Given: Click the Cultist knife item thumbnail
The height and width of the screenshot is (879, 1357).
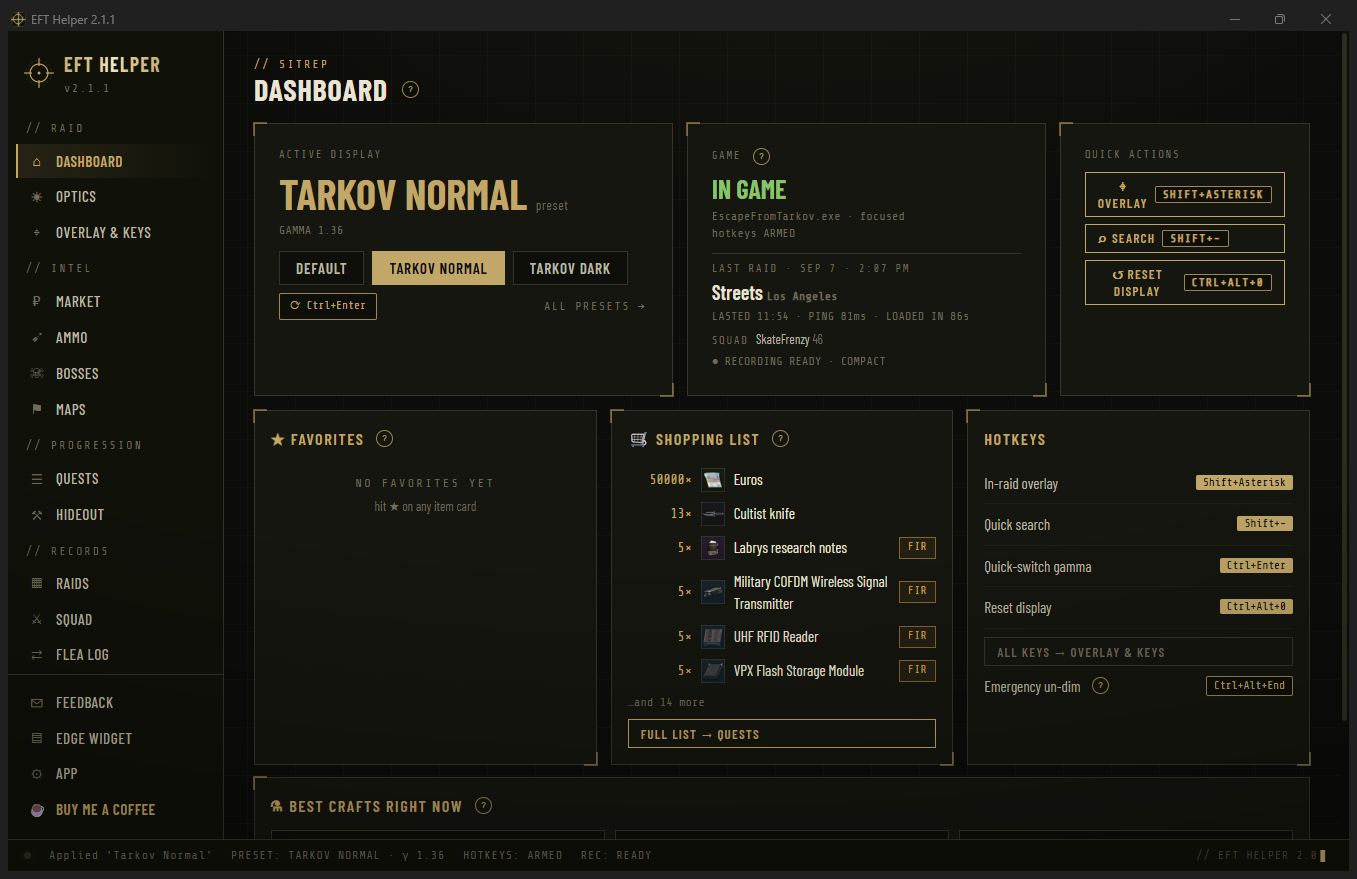Looking at the screenshot, I should (x=713, y=514).
